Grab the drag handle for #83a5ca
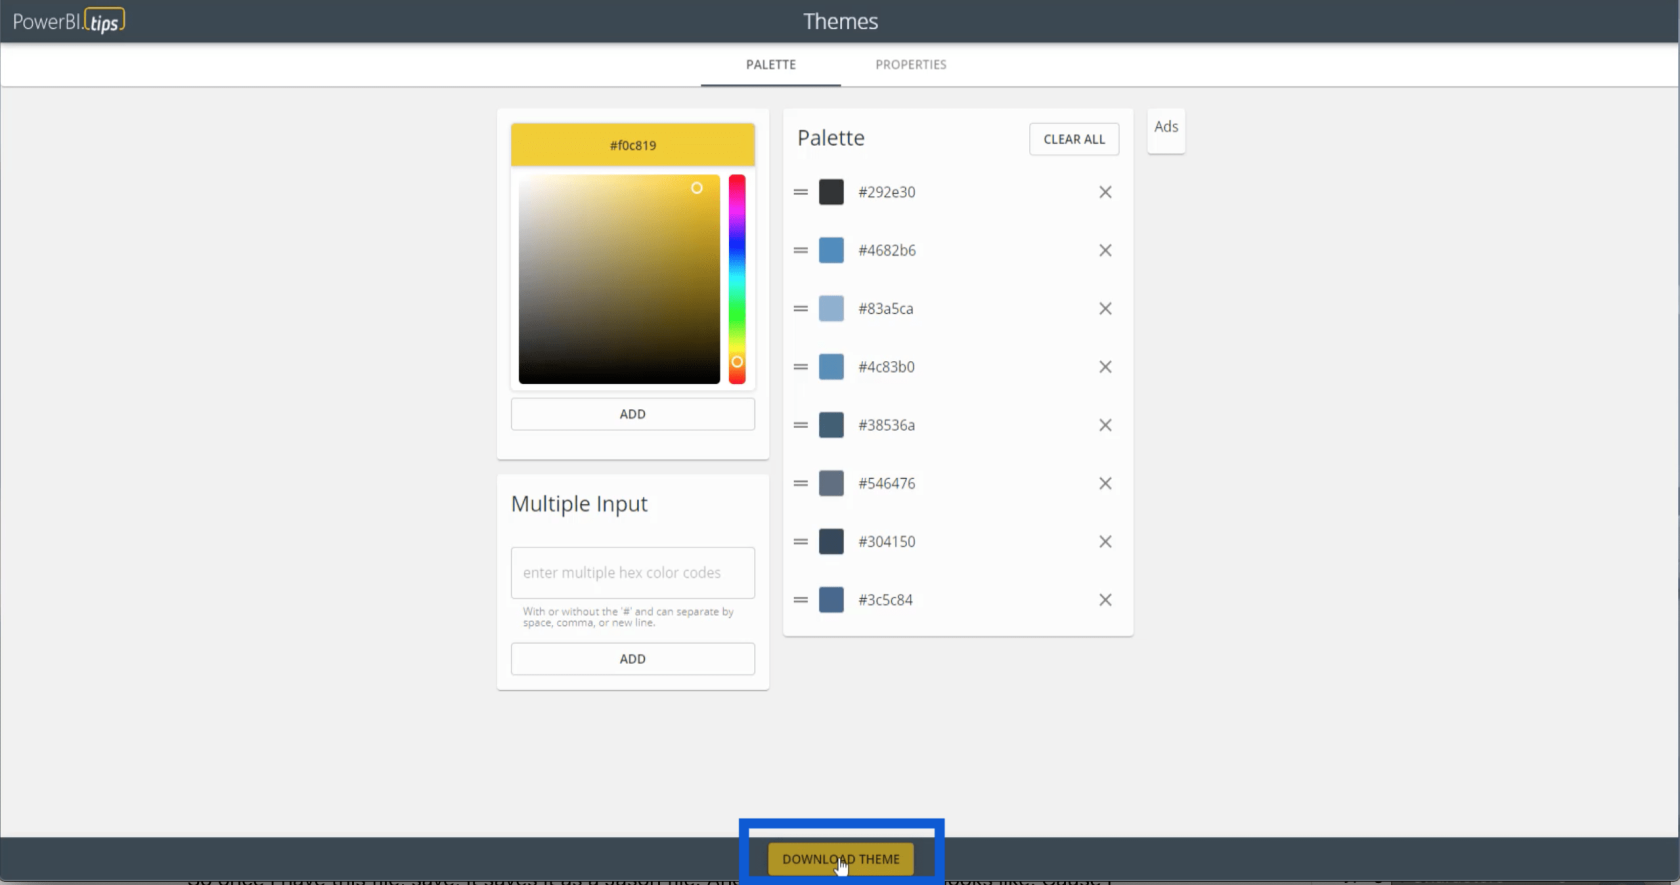Screen dimensions: 1680x885 [x=801, y=309]
